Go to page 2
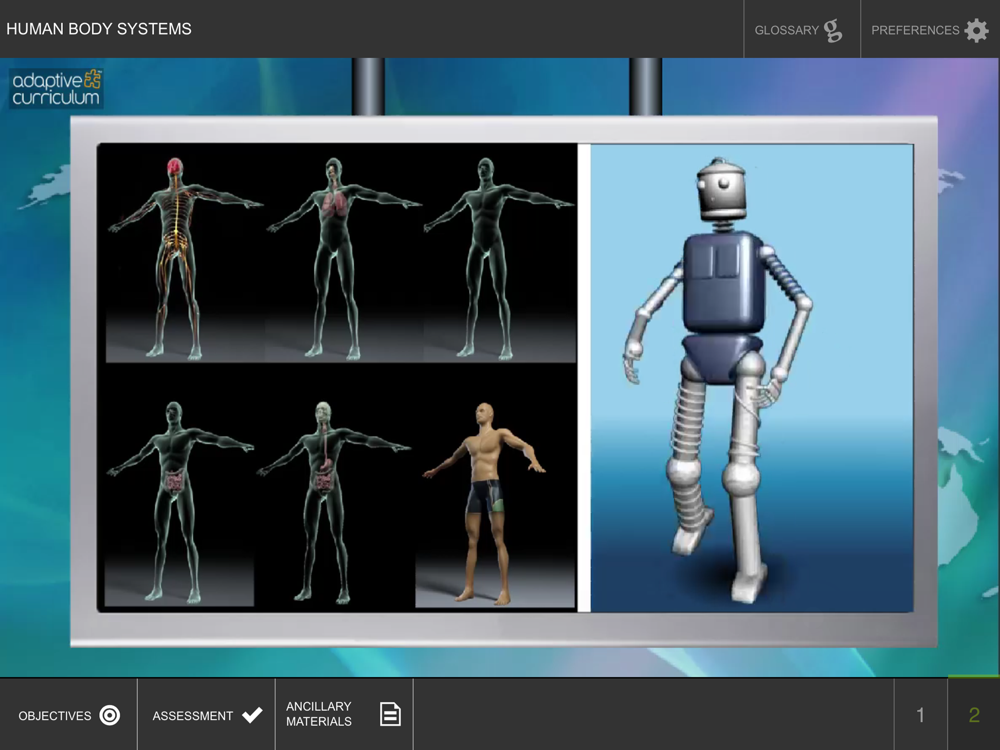The image size is (1000, 750). pyautogui.click(x=974, y=715)
